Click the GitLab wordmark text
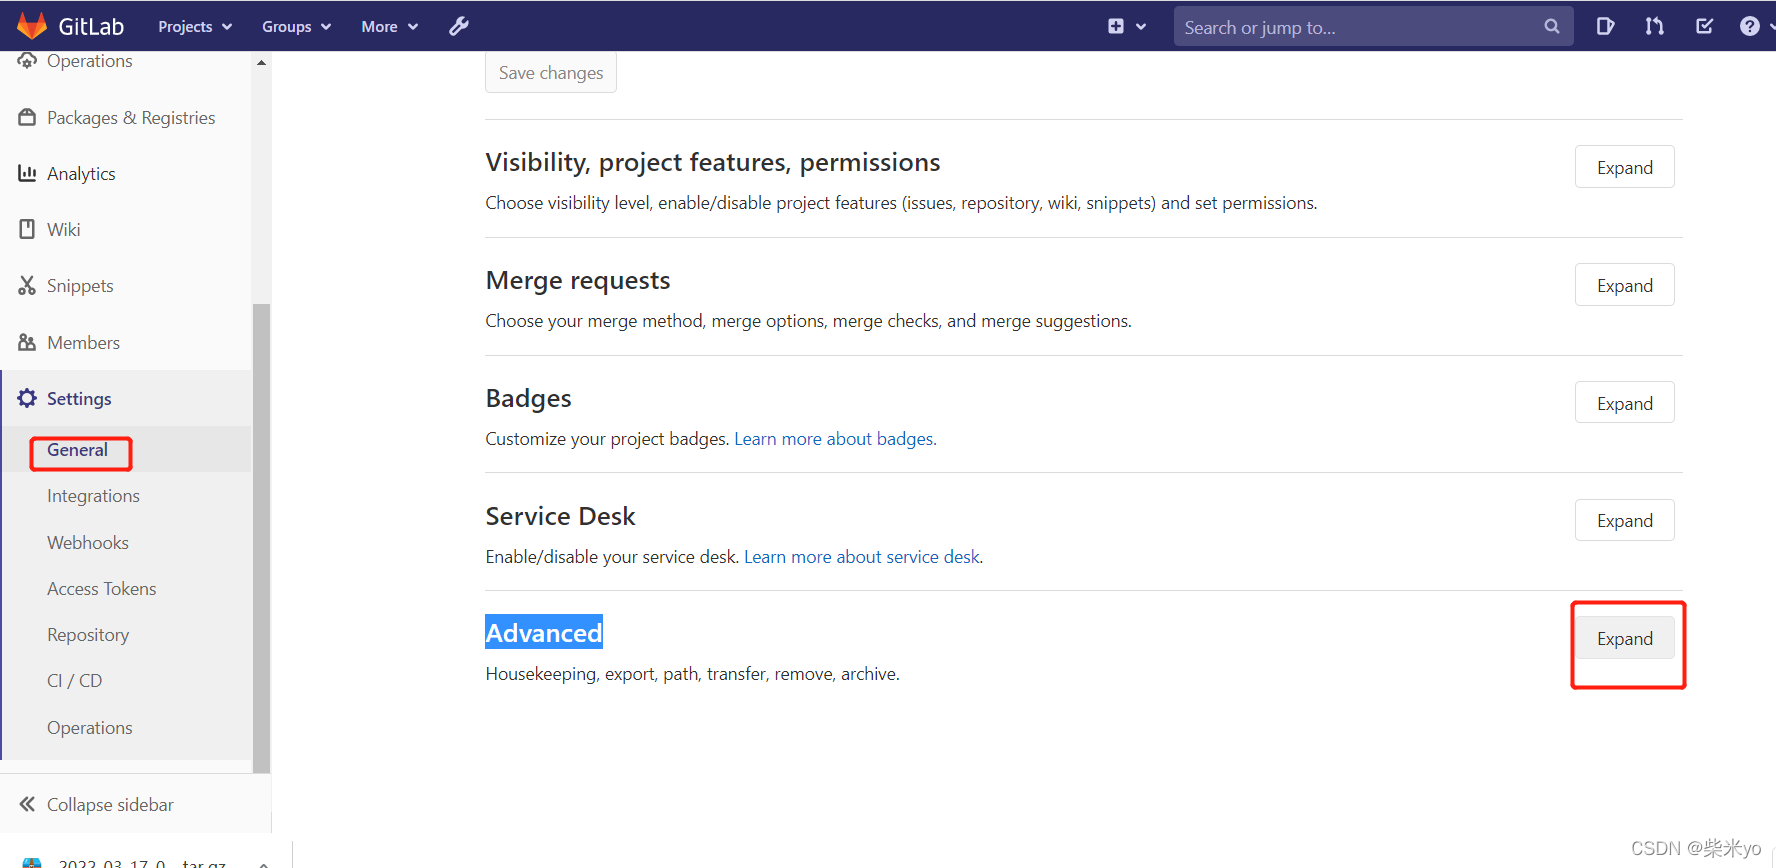 coord(91,27)
